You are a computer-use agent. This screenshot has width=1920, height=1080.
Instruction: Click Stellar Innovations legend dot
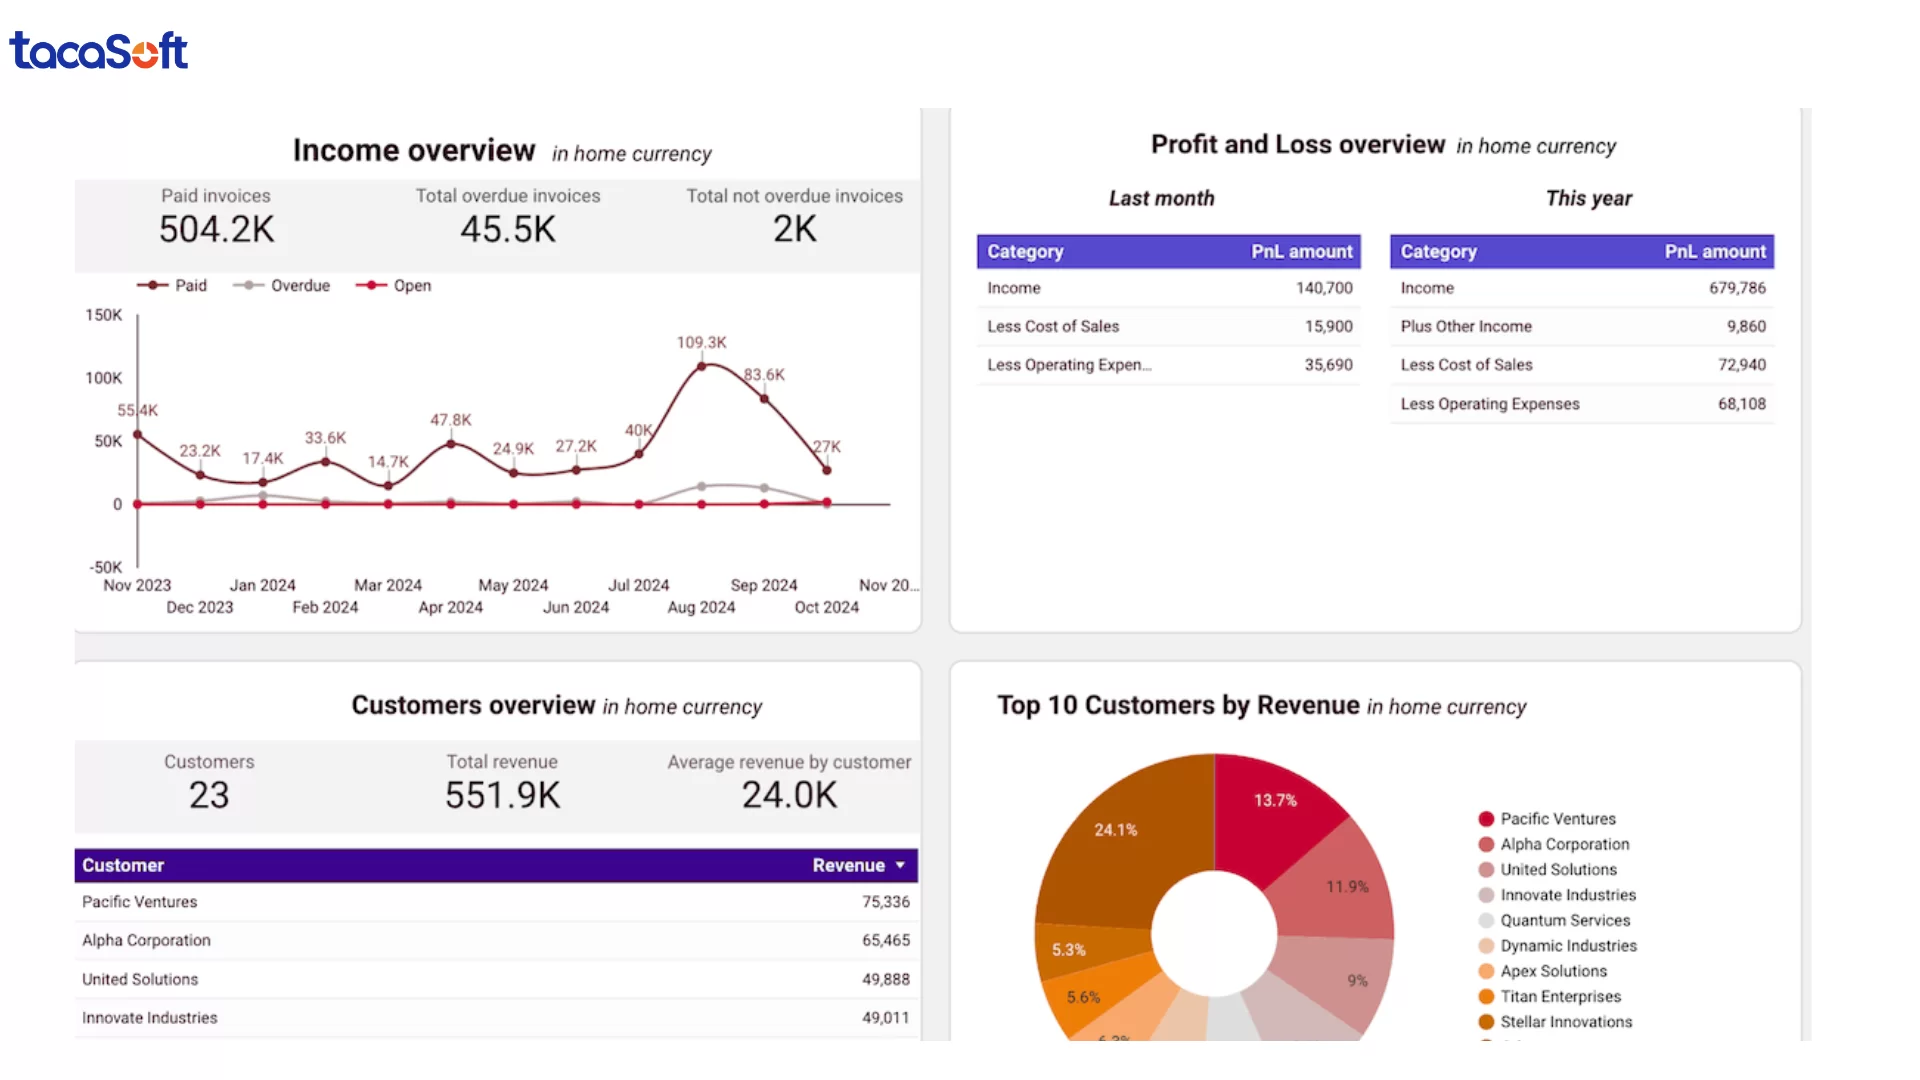coord(1486,1022)
